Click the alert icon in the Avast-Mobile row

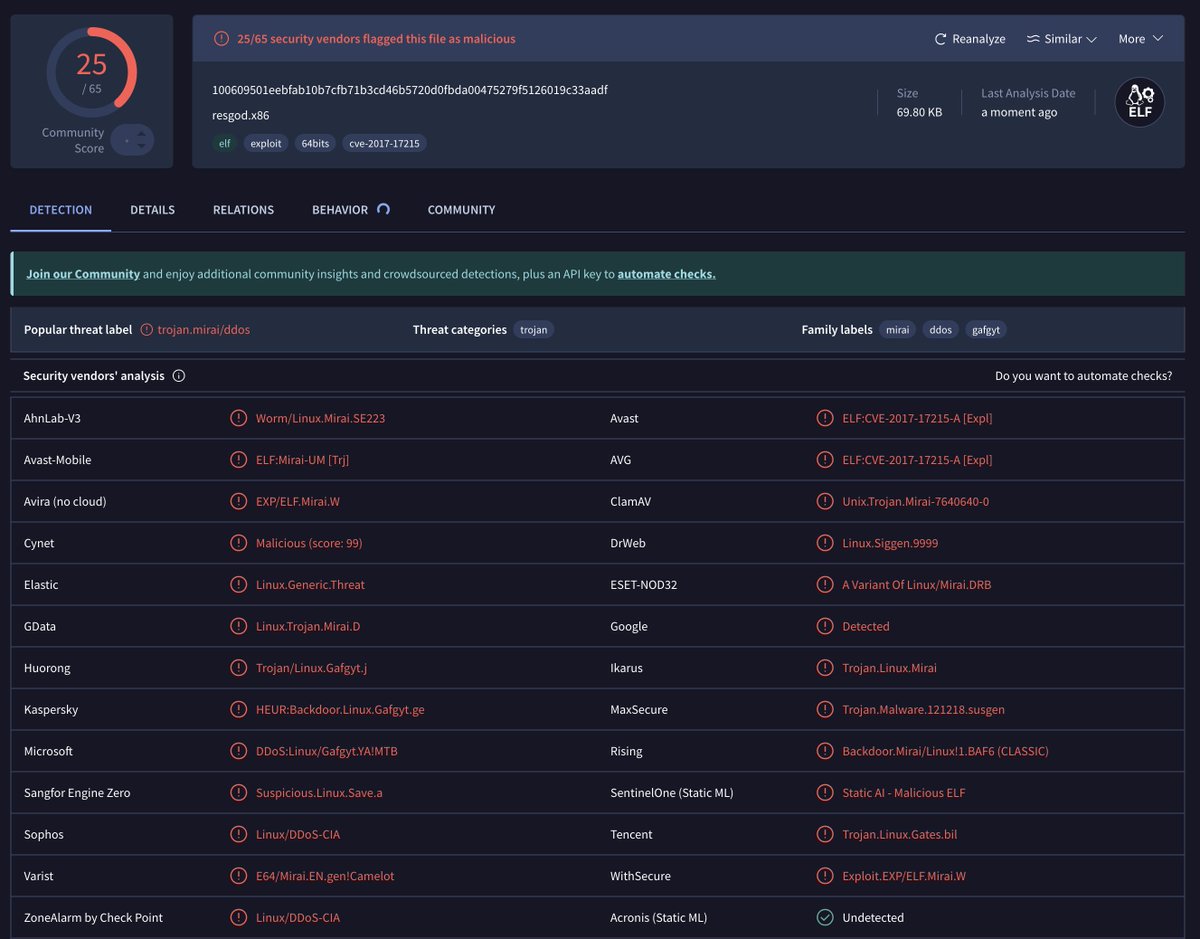click(238, 460)
